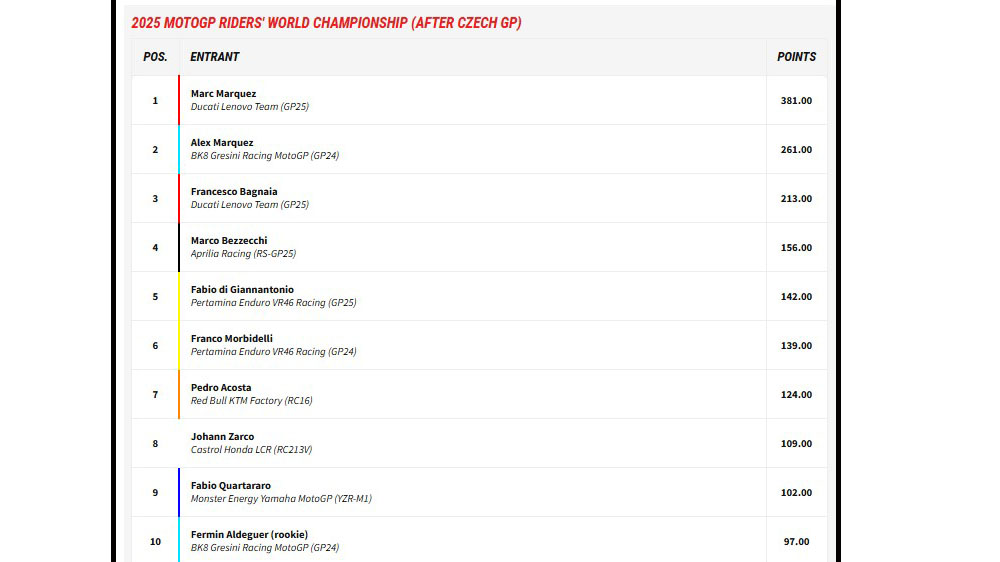The width and height of the screenshot is (1000, 562).
Task: Click the POINTS column header
Action: coord(796,57)
